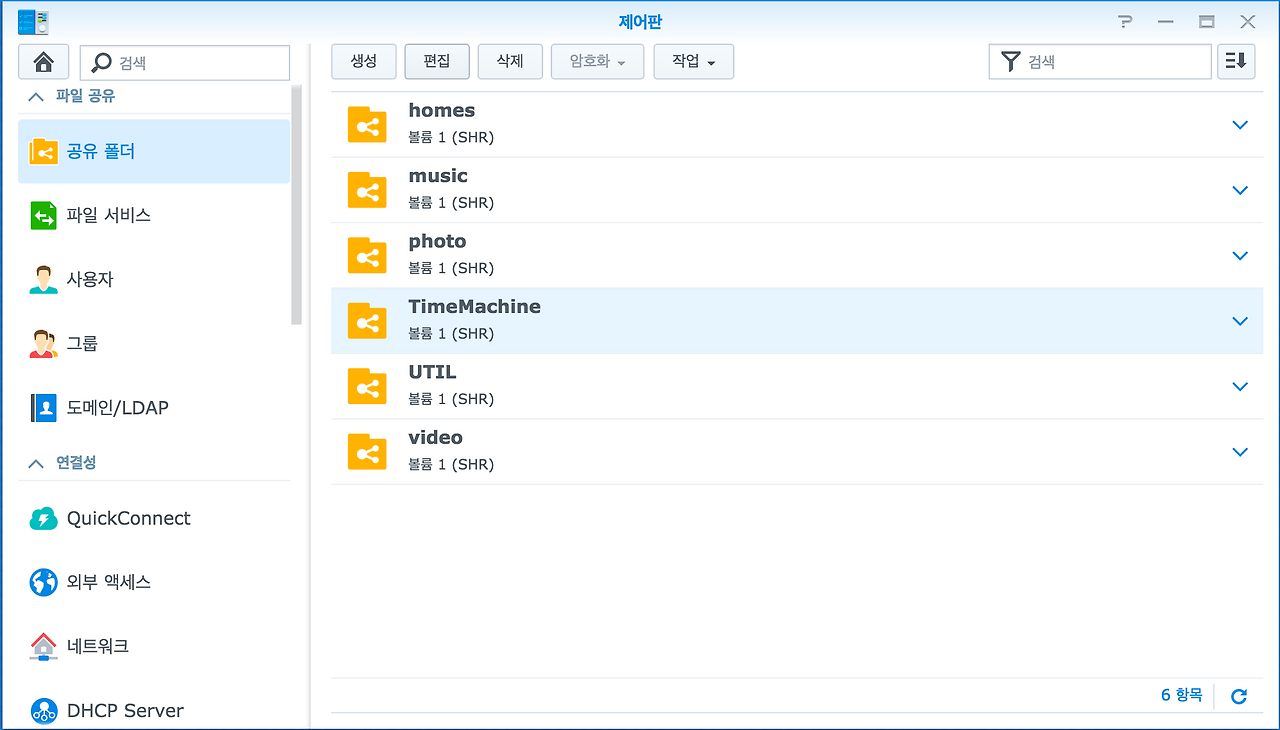1280x730 pixels.
Task: Click the sort order icon near search
Action: (1236, 61)
